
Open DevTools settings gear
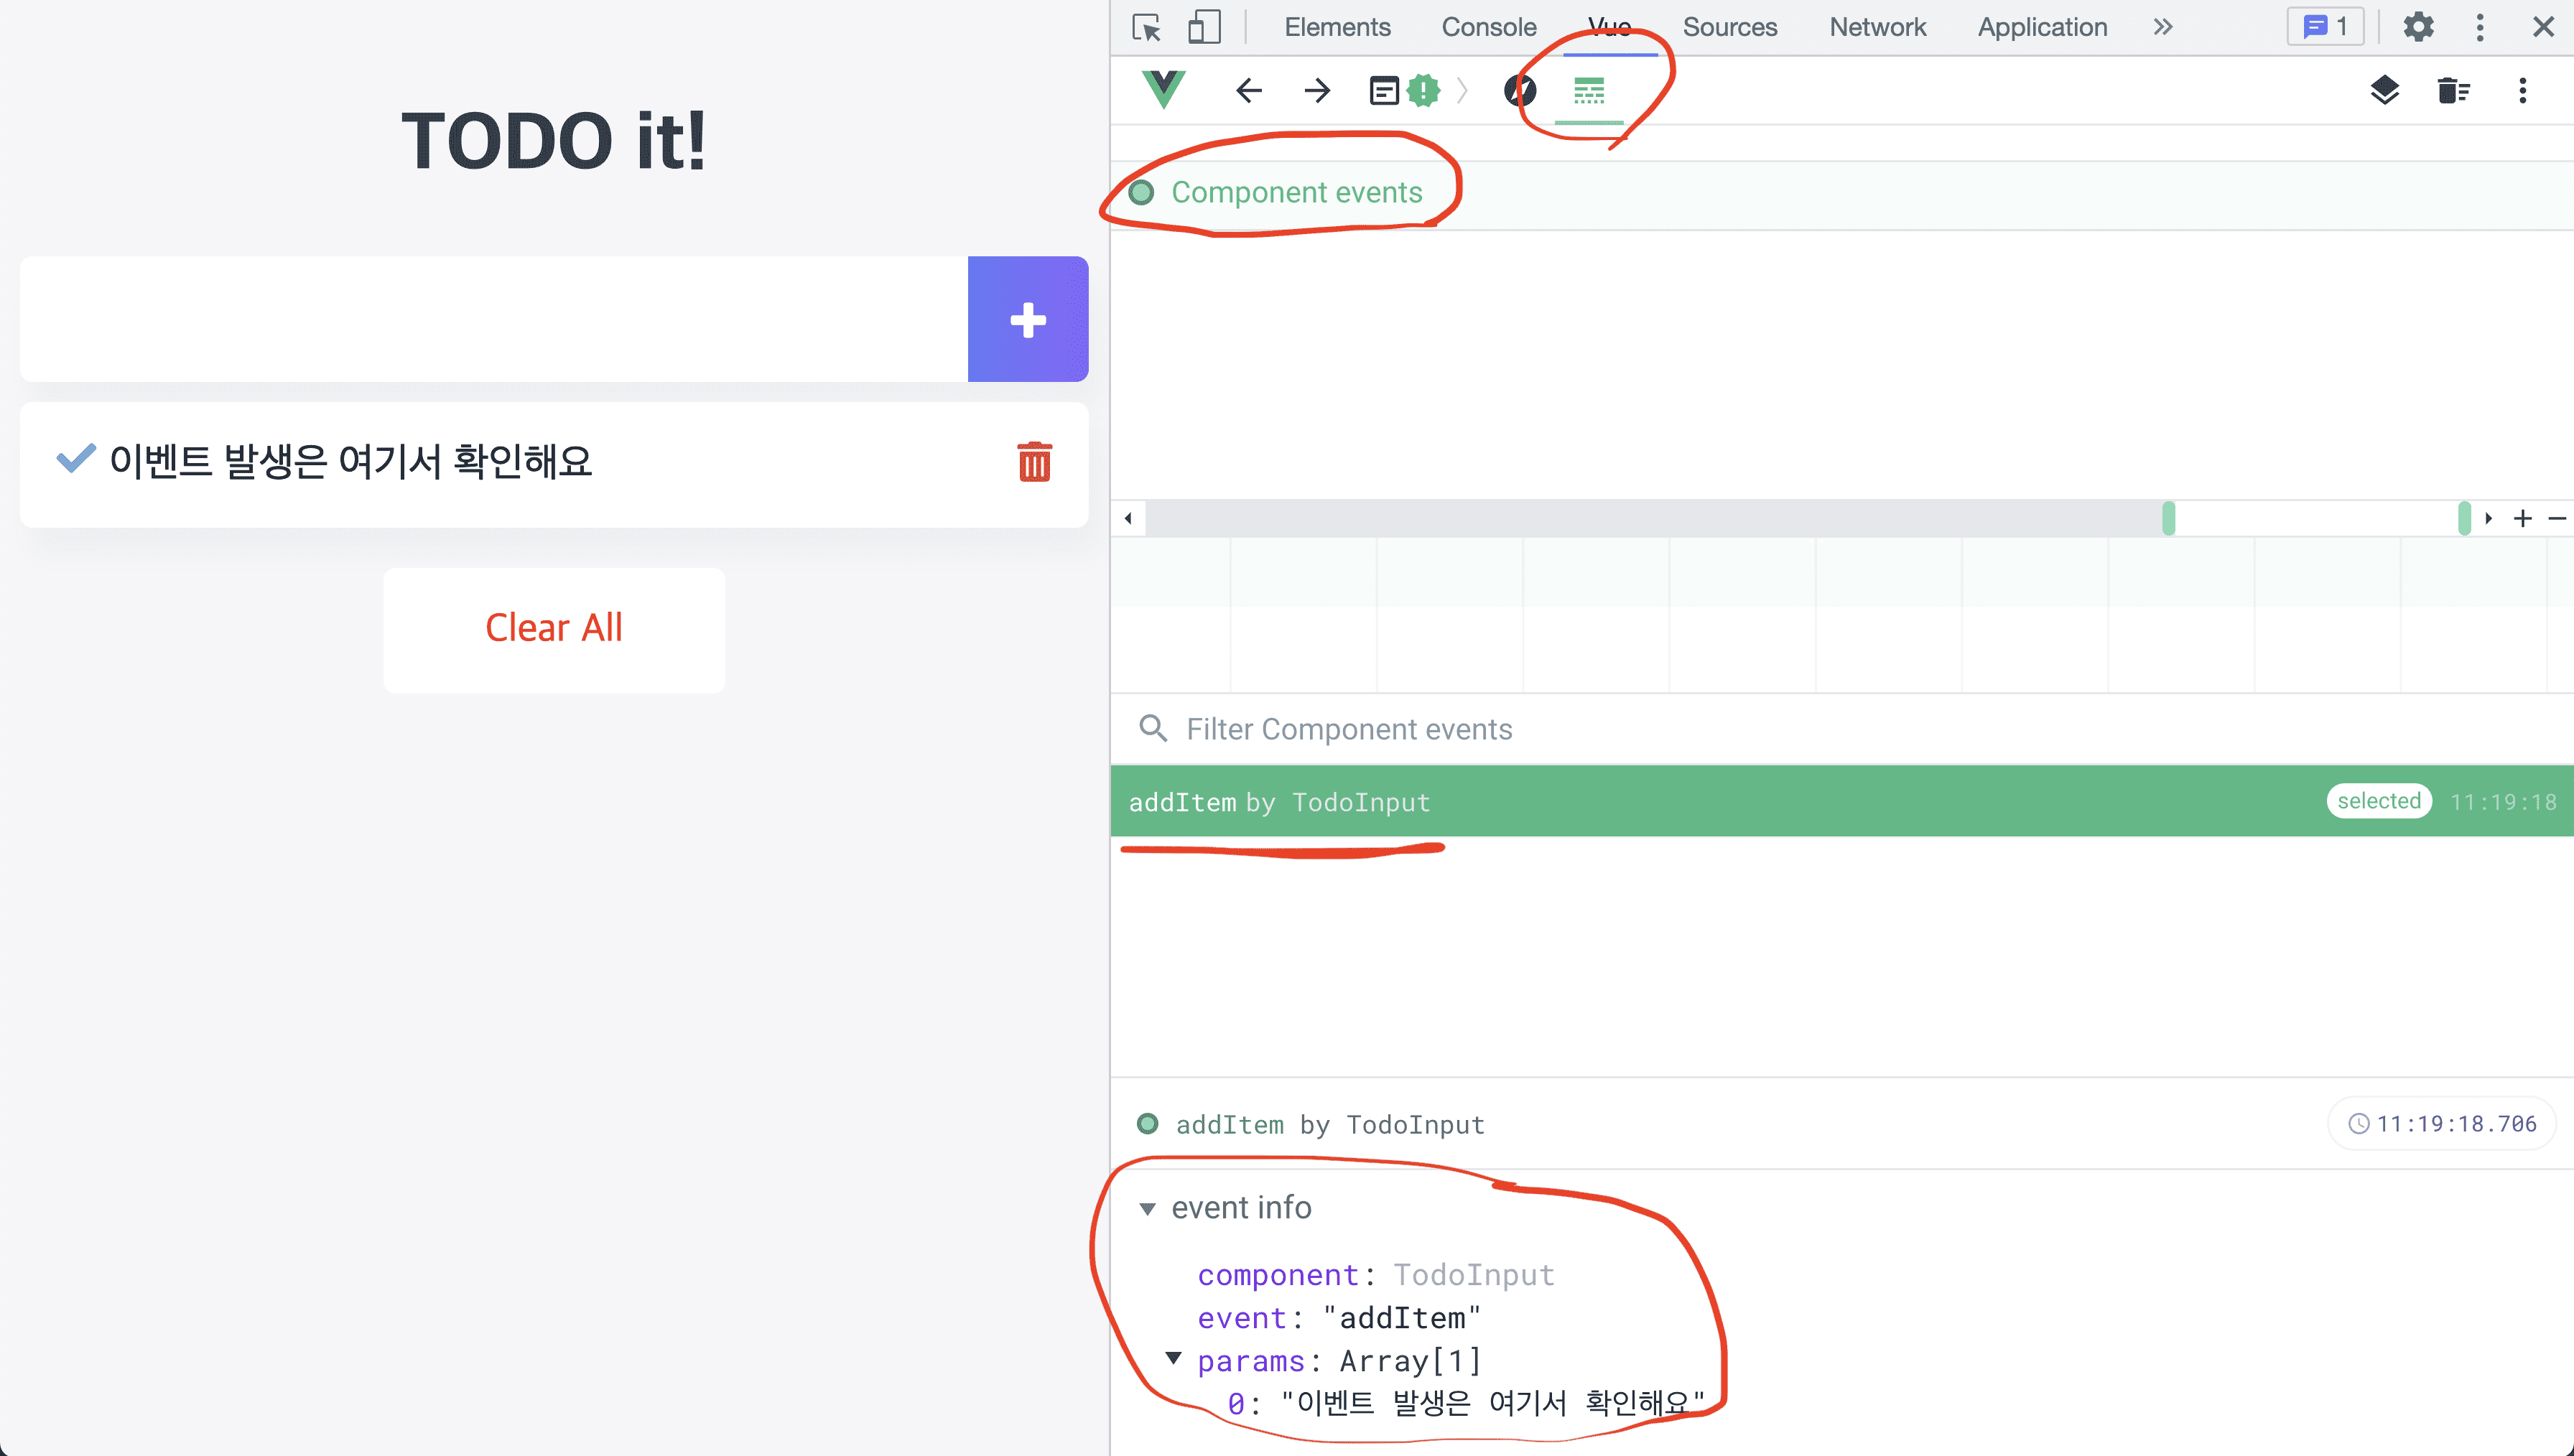pos(2418,27)
